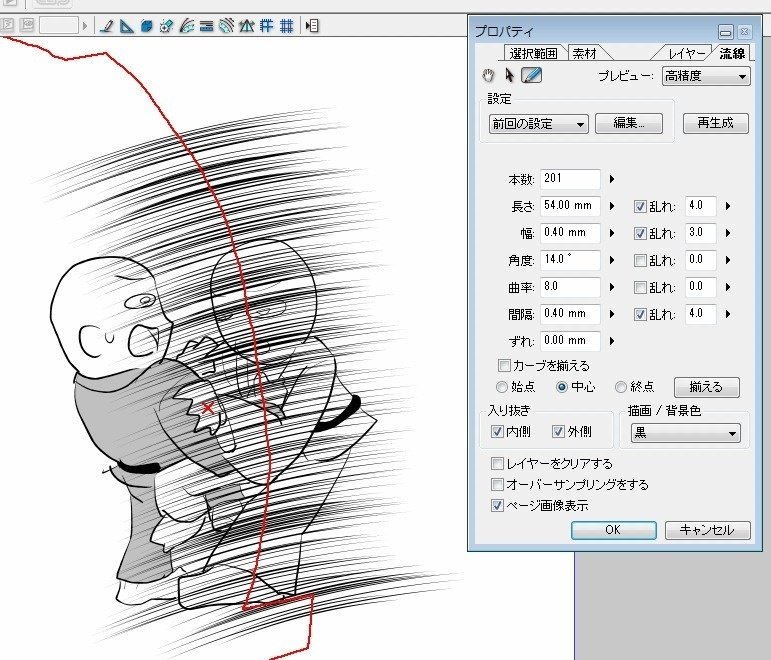Switch to the 流線 tab
Screen dimensions: 771x660
[x=732, y=53]
